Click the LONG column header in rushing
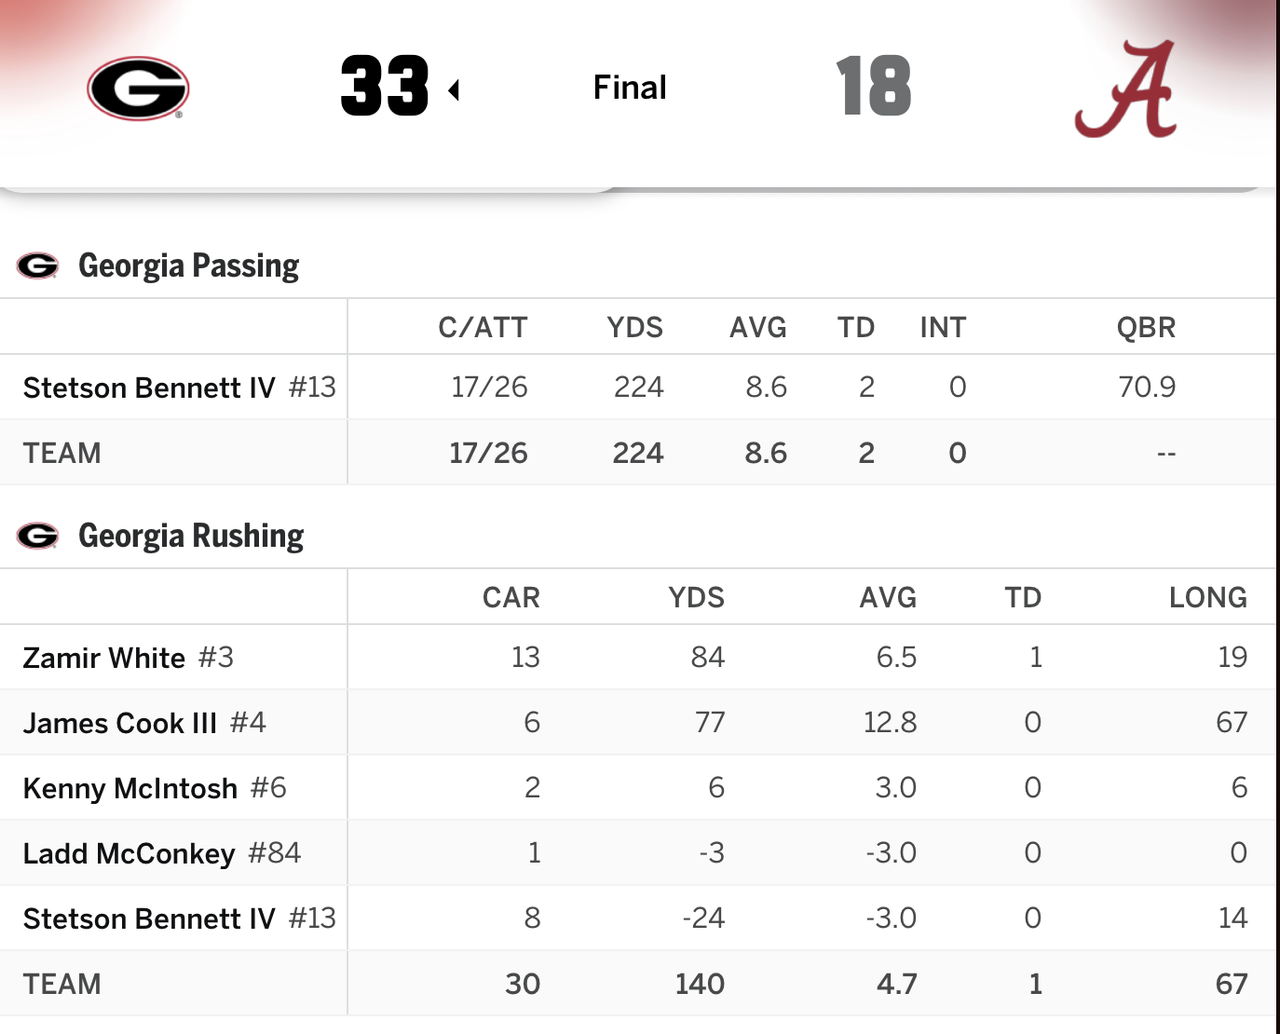This screenshot has height=1034, width=1280. pyautogui.click(x=1208, y=598)
